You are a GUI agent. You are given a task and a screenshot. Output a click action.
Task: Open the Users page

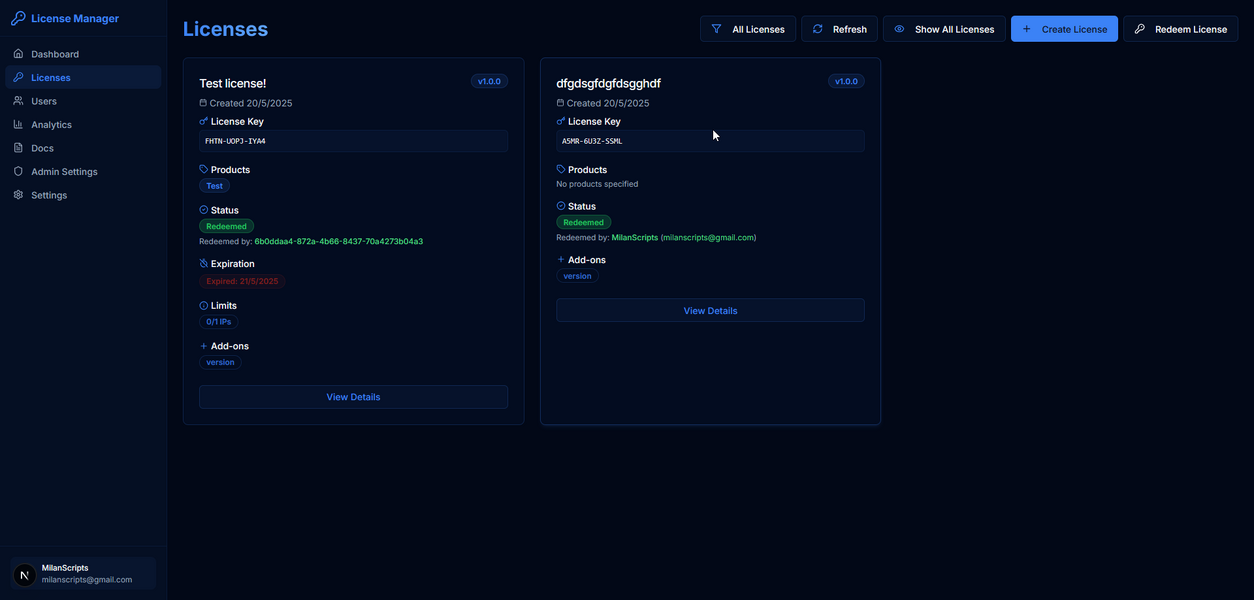(83, 101)
